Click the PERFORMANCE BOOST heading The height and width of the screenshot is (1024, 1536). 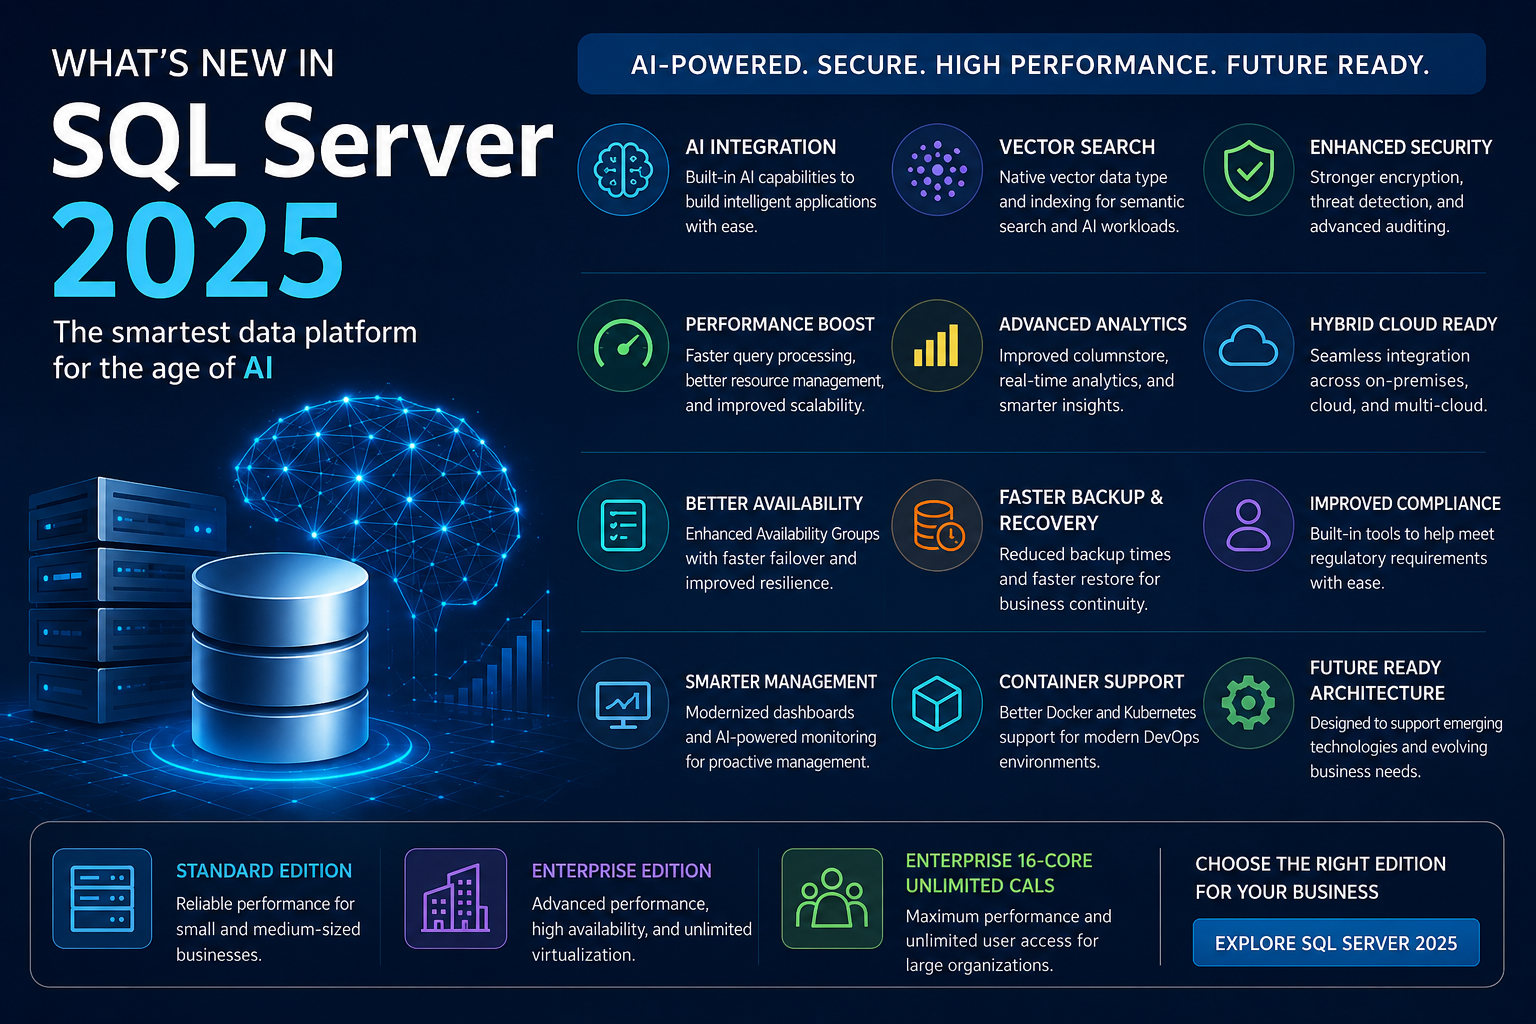coord(780,324)
